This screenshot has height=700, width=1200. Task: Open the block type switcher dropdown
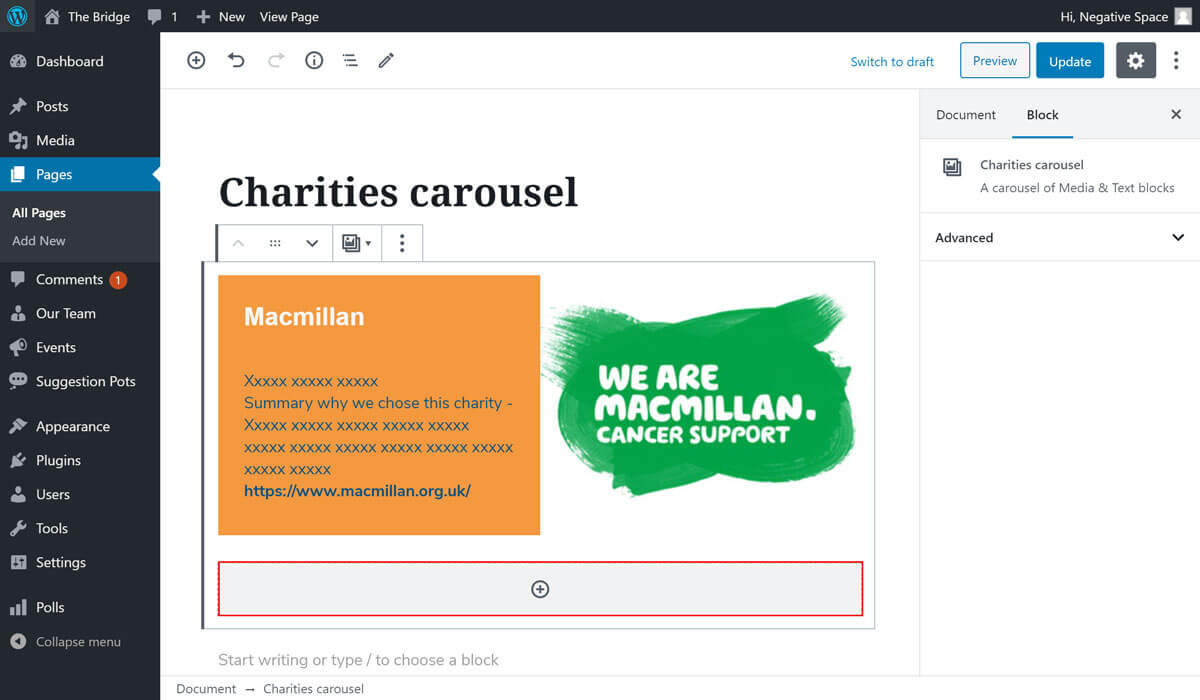click(x=356, y=243)
